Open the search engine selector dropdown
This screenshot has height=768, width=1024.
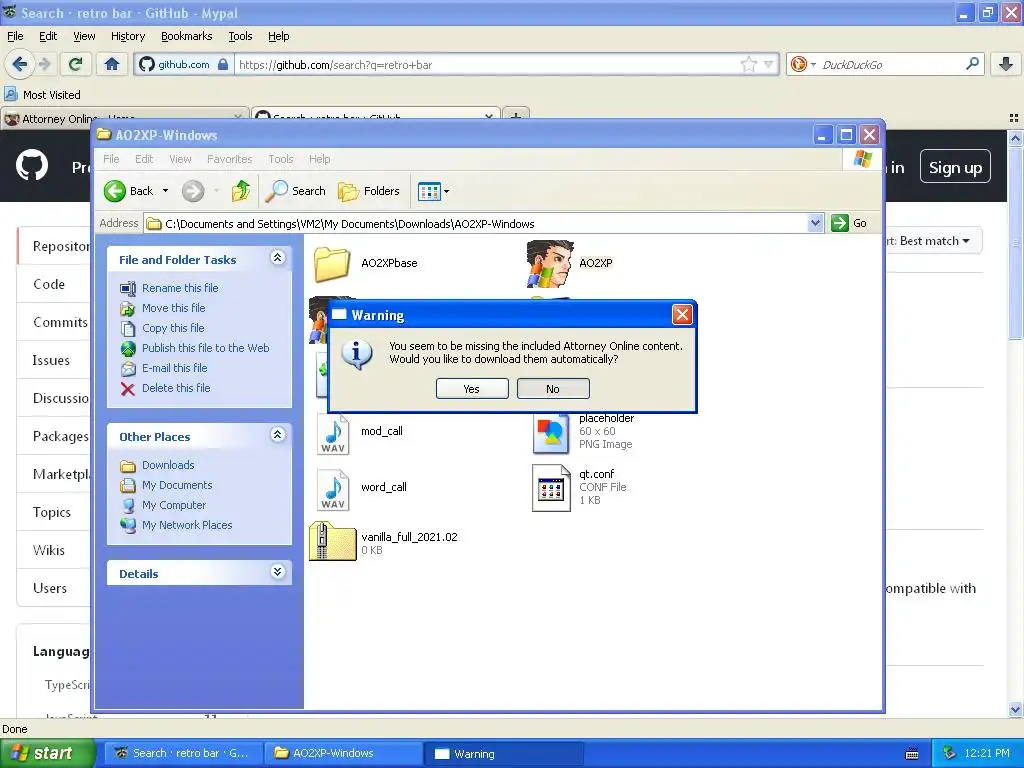click(803, 64)
